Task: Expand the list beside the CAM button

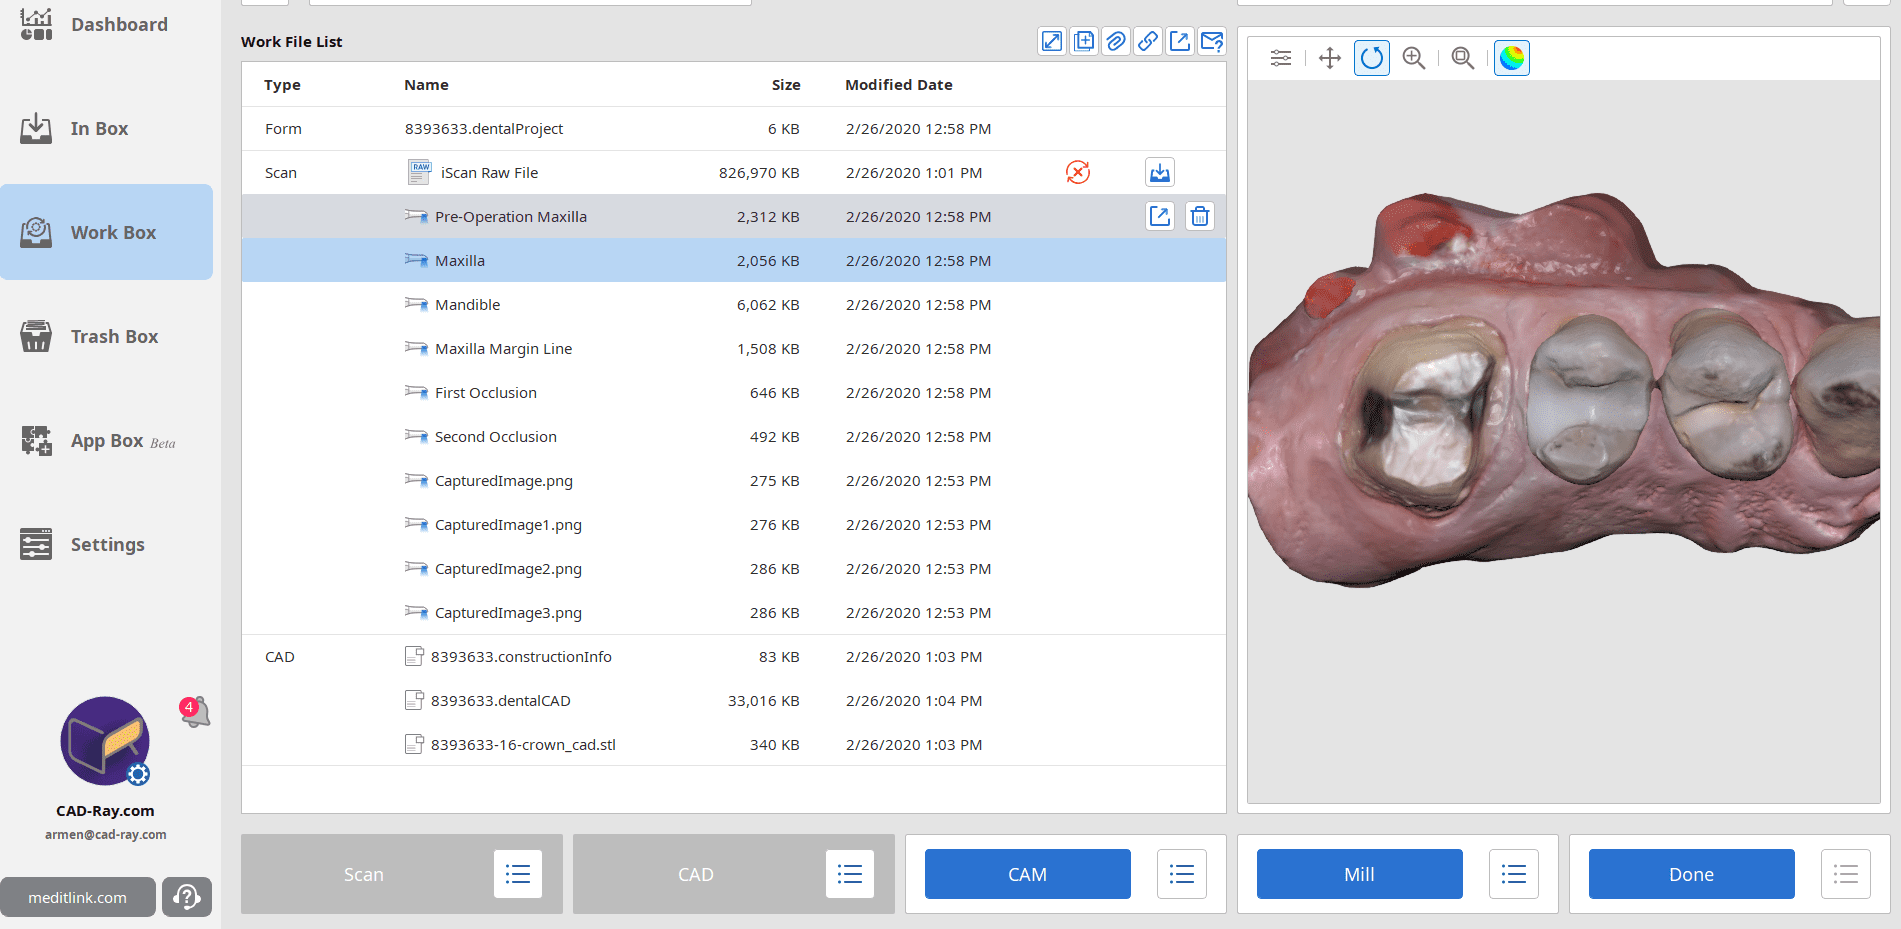Action: pos(1182,875)
